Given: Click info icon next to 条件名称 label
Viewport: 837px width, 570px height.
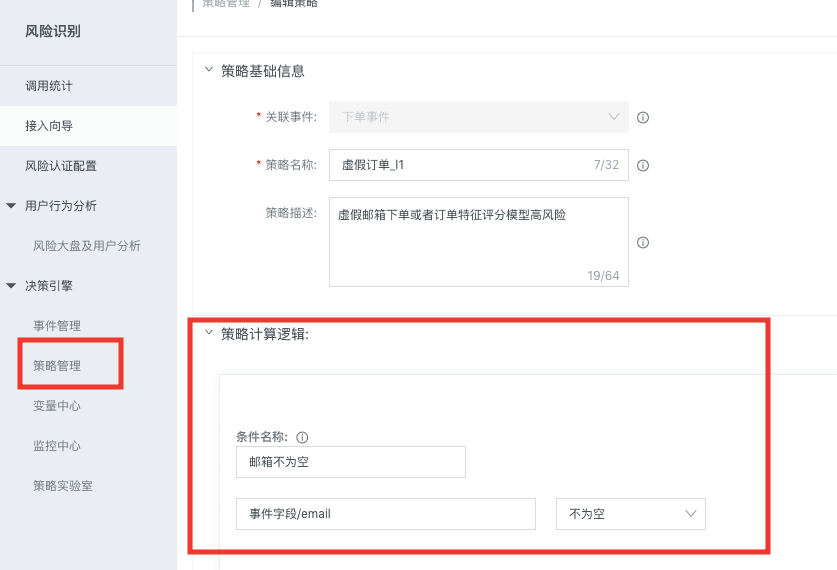Looking at the screenshot, I should coord(302,437).
